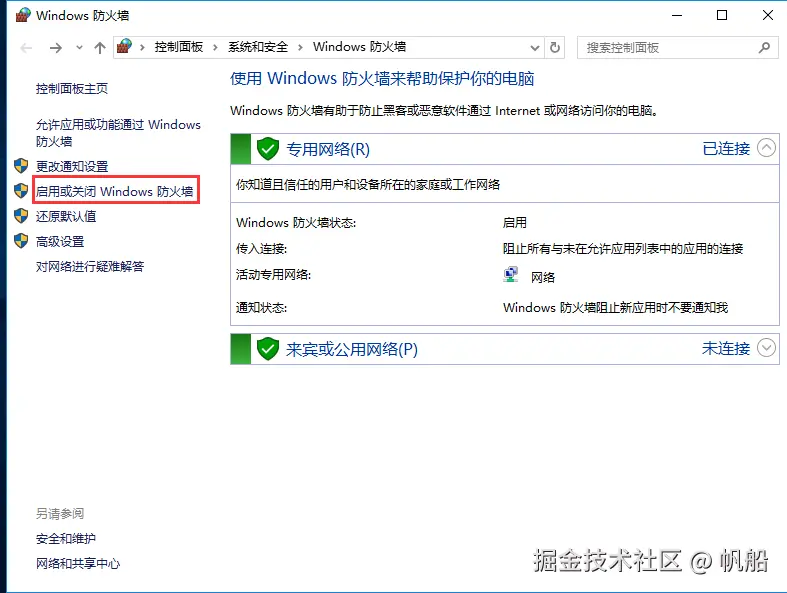Click shield icon next to 启用或关闭 Windows 防火墙
Image resolution: width=787 pixels, height=593 pixels.
[21, 190]
